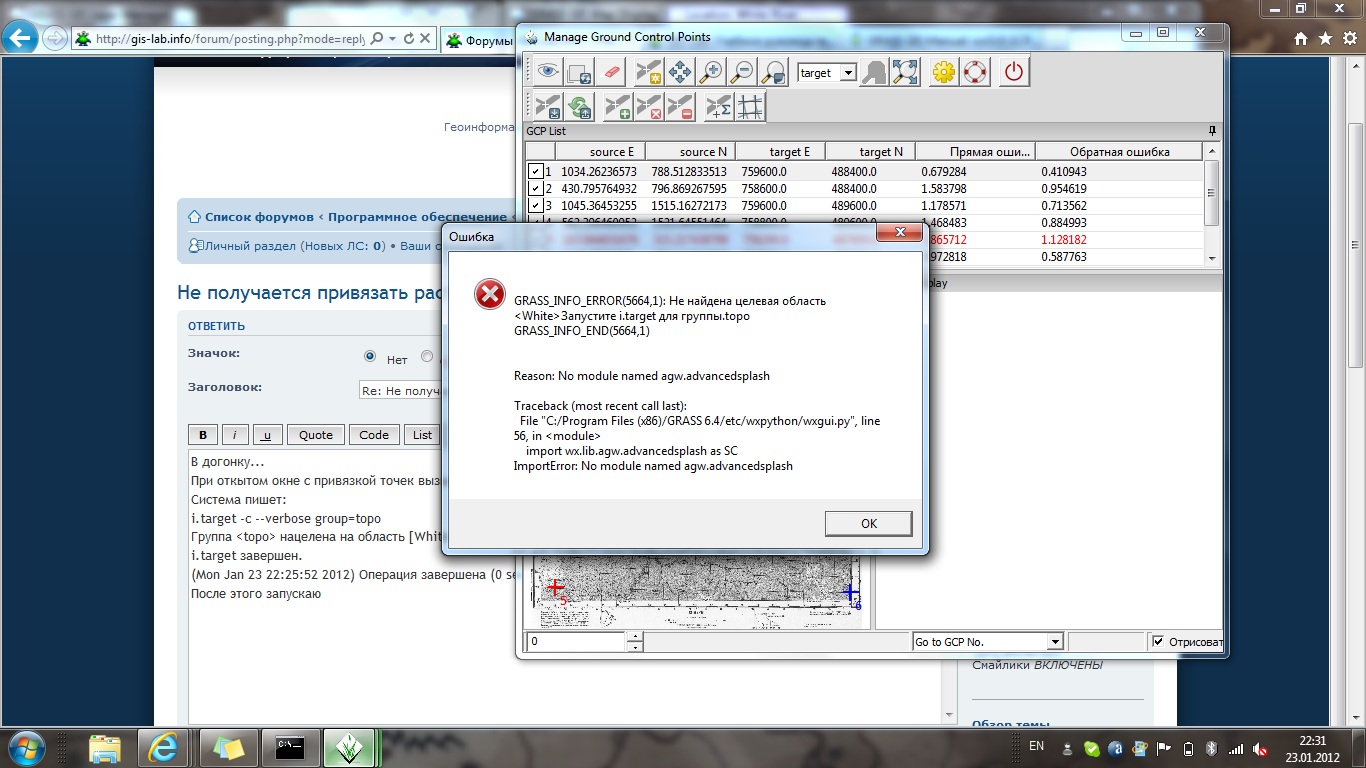Open browser tools gear icon

tap(1348, 39)
